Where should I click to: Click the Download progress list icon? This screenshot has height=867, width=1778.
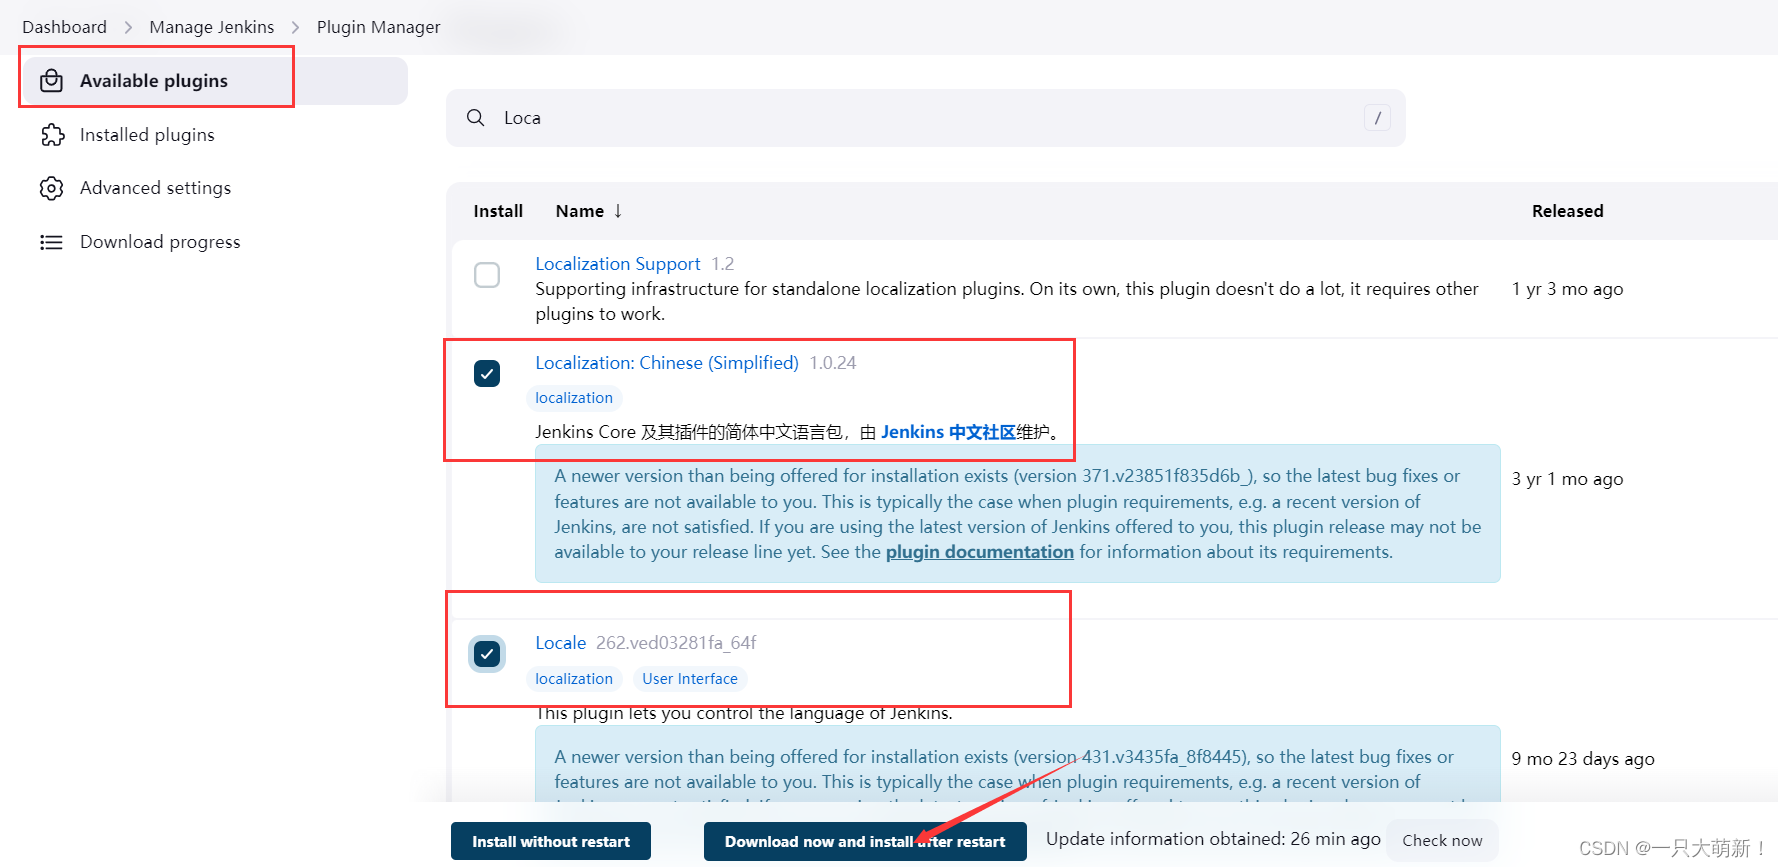point(51,242)
